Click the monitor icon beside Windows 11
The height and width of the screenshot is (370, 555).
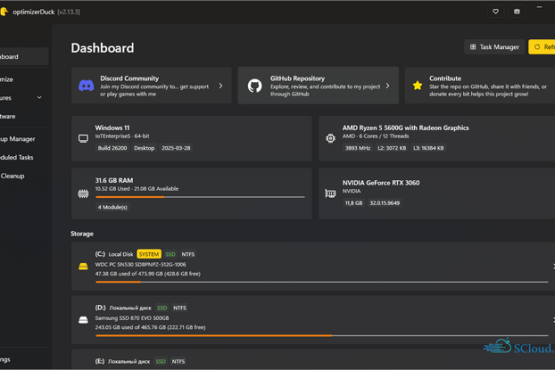point(83,138)
